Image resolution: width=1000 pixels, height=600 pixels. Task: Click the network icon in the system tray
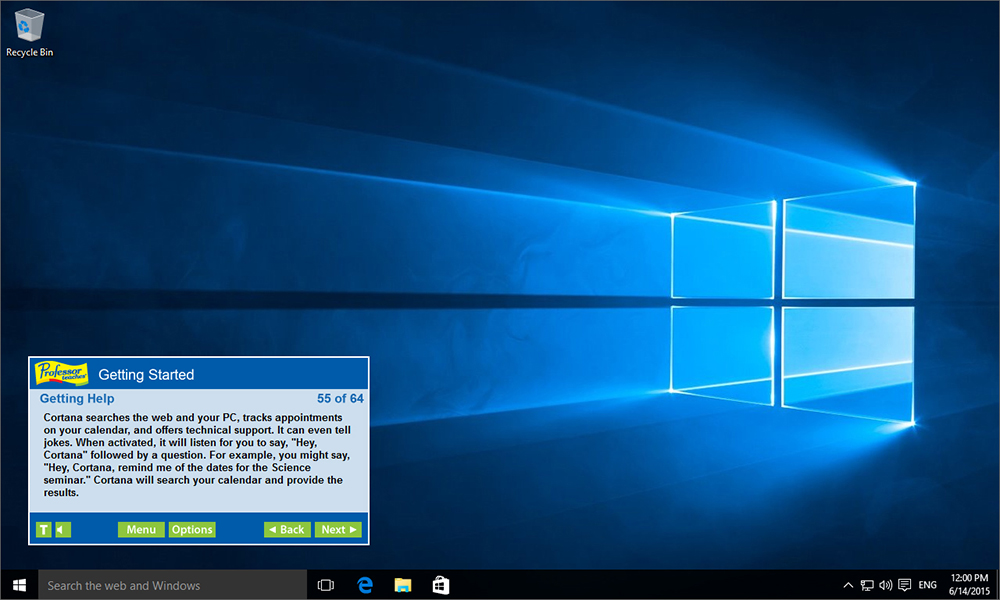pyautogui.click(x=868, y=584)
